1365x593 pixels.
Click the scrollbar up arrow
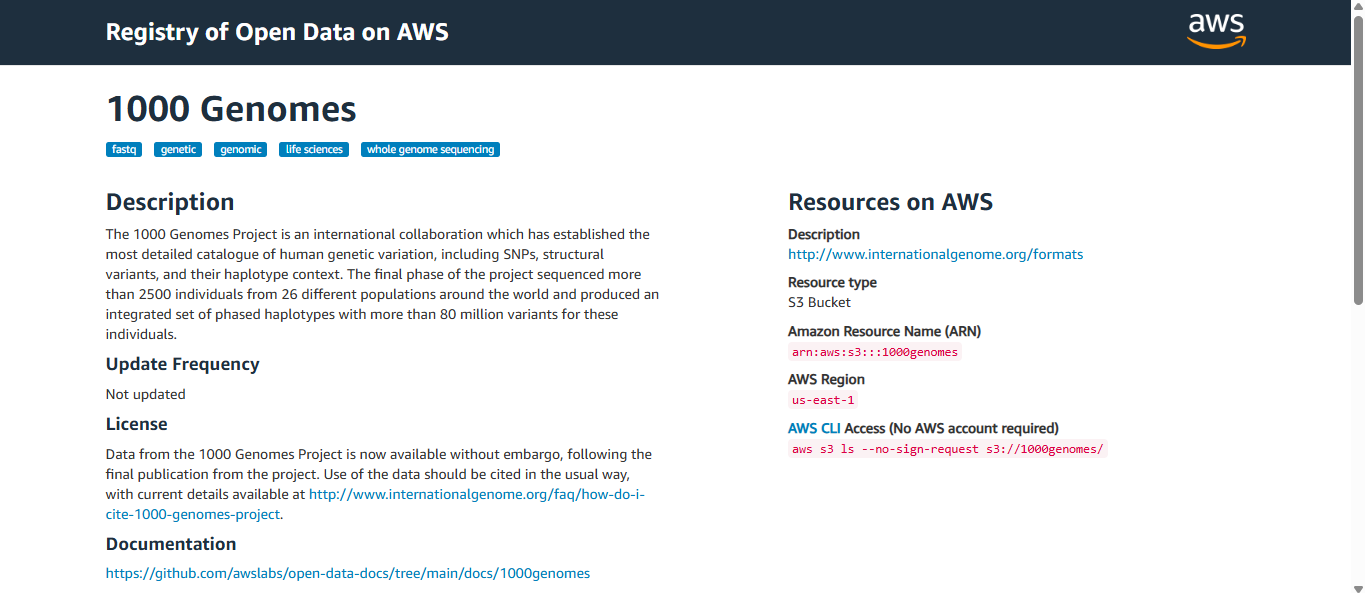point(1357,7)
